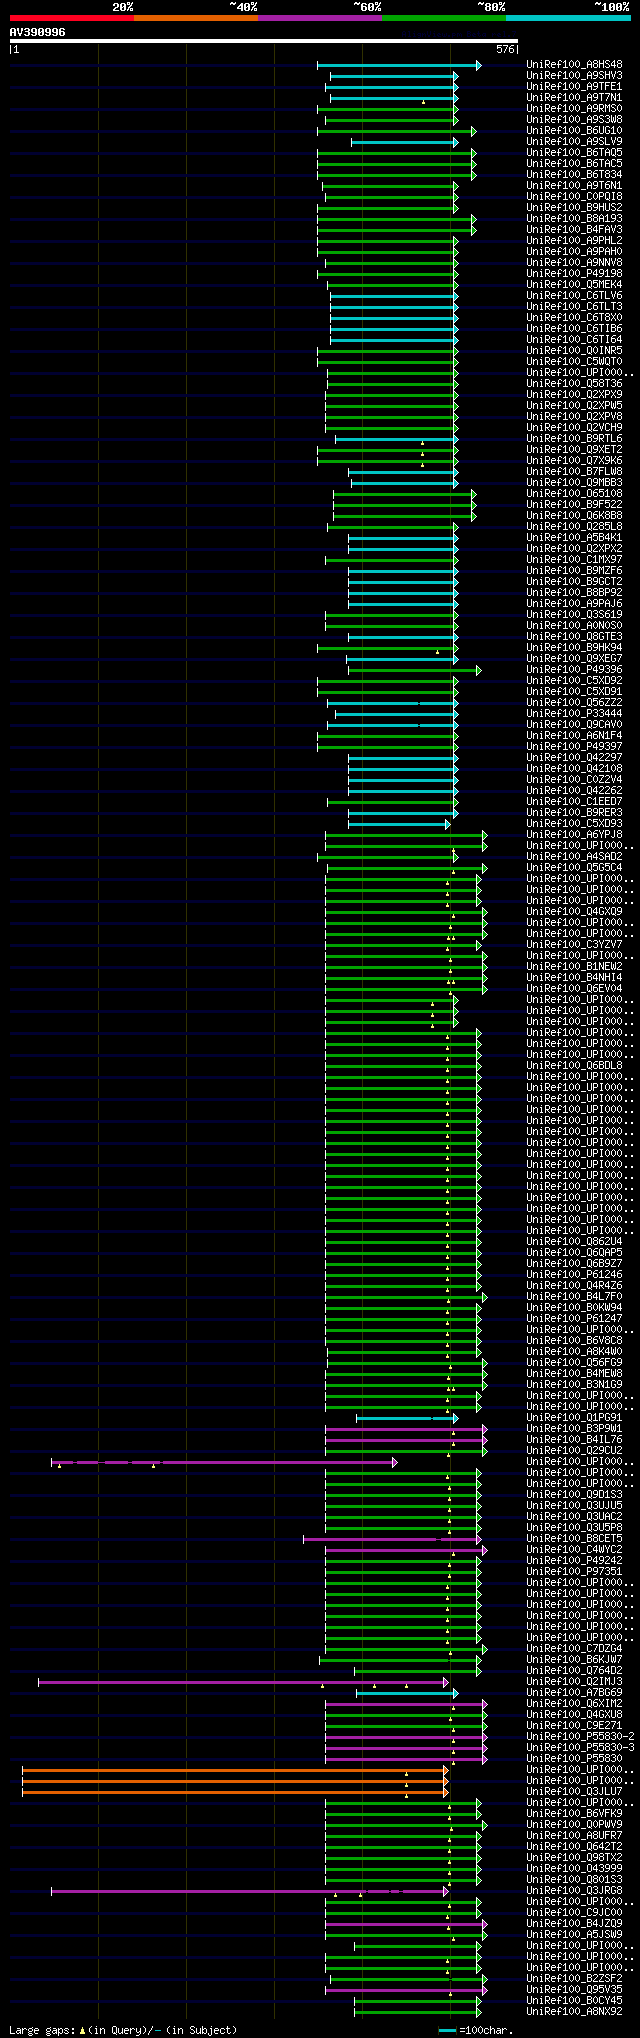Select hit UniRef100_C1MX97
The width and height of the screenshot is (640, 2038).
[575, 560]
